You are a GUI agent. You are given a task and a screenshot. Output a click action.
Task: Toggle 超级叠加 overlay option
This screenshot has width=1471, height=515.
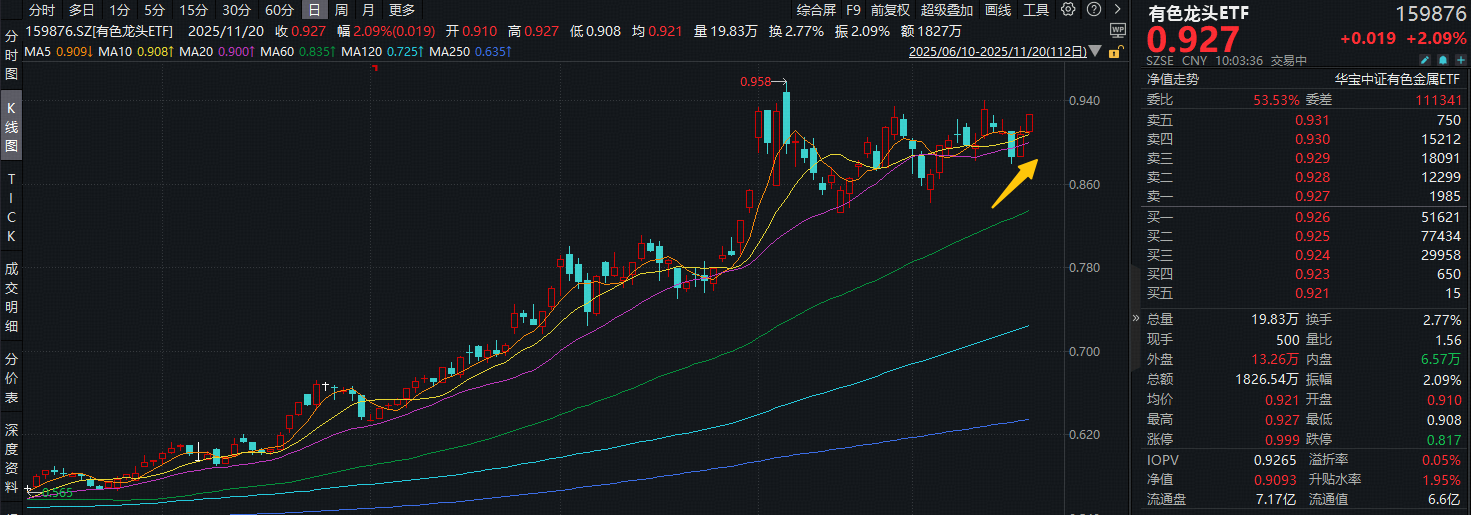pos(945,10)
